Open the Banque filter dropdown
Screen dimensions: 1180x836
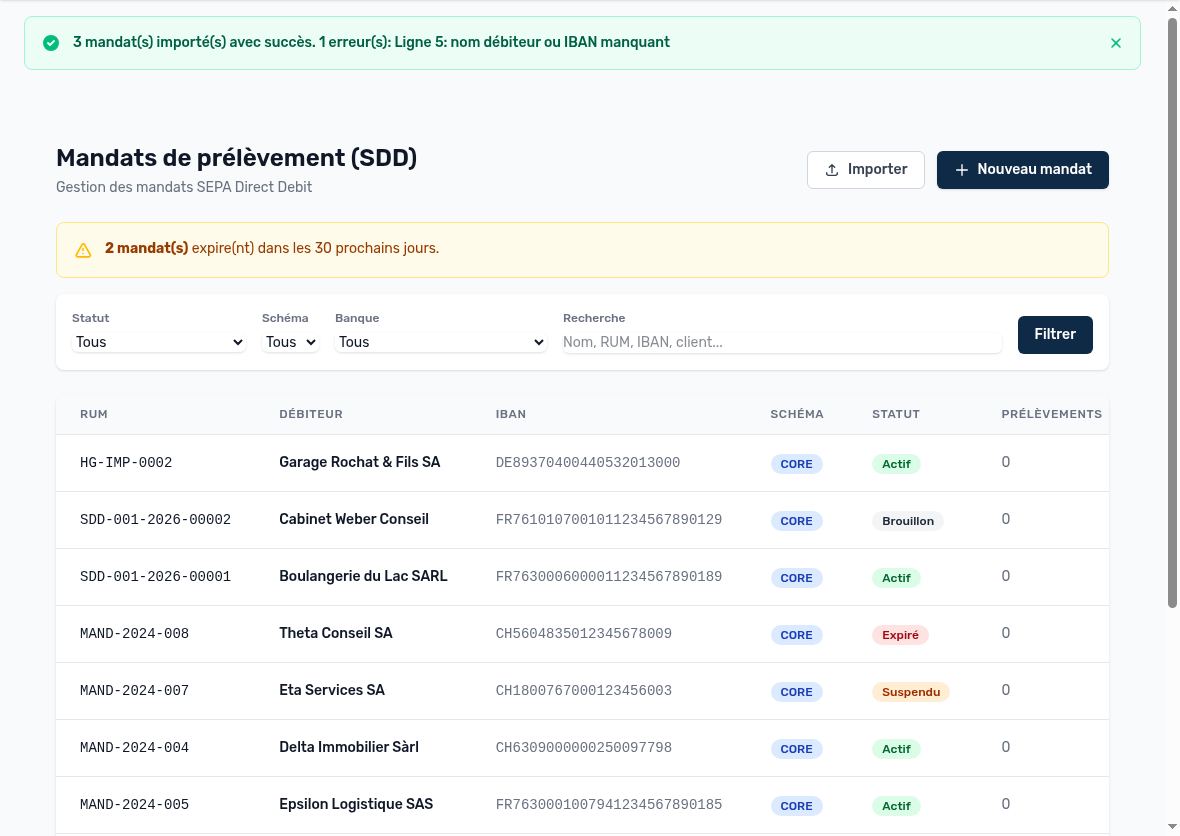(x=441, y=342)
